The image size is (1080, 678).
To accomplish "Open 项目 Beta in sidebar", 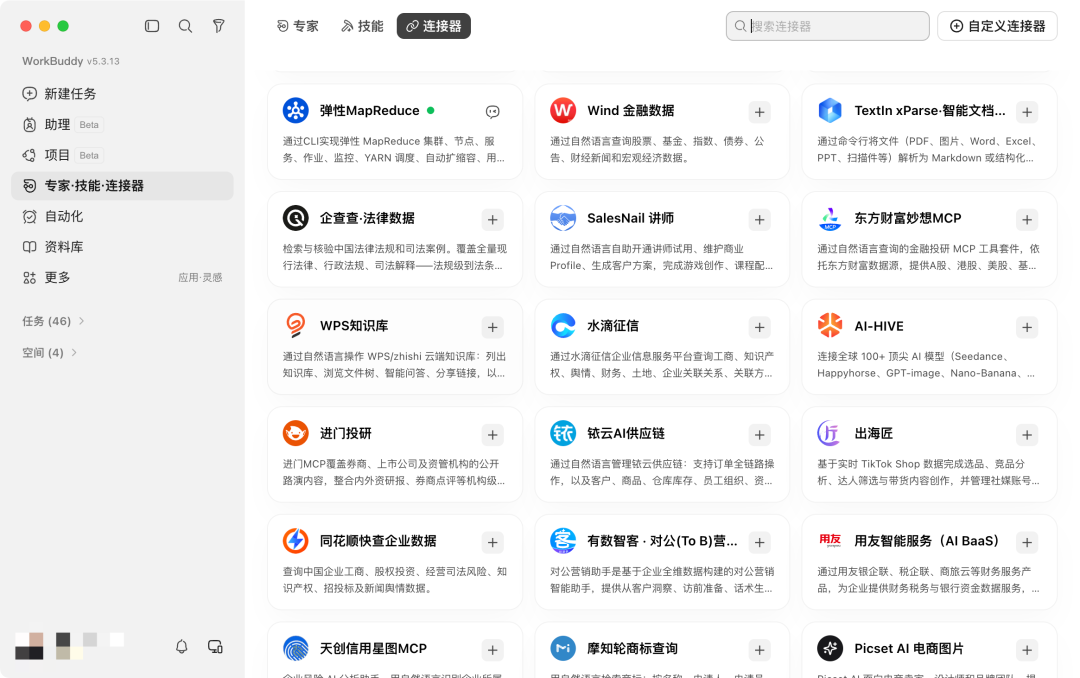I will pyautogui.click(x=122, y=155).
